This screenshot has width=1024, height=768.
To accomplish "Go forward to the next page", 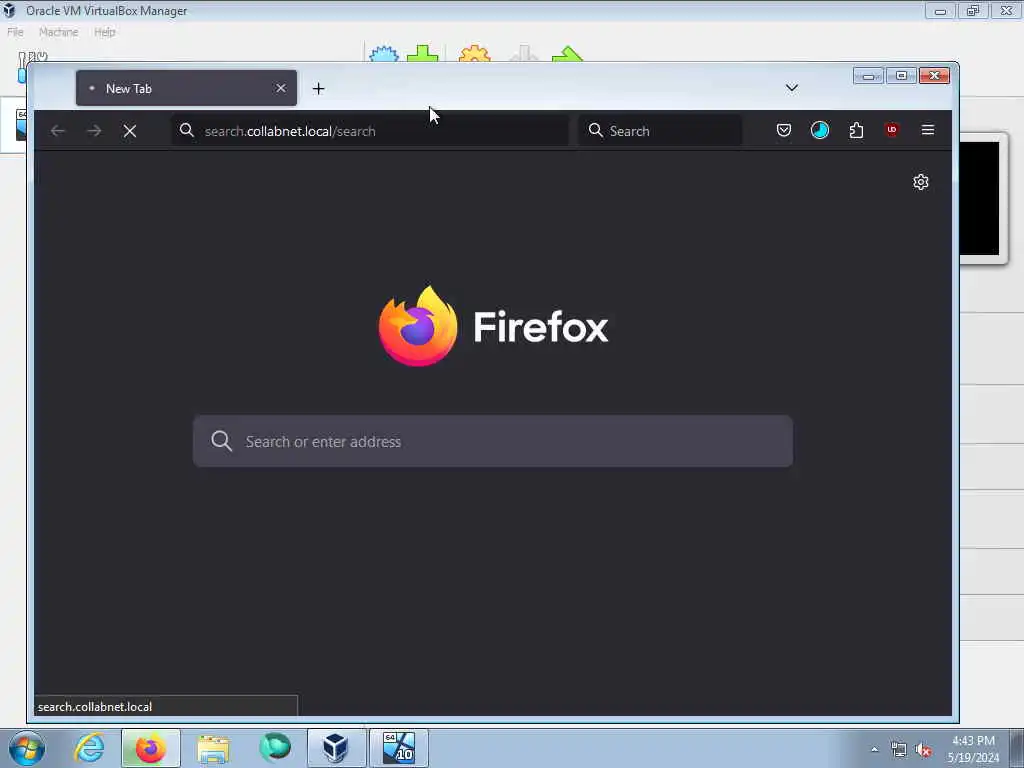I will click(x=94, y=131).
